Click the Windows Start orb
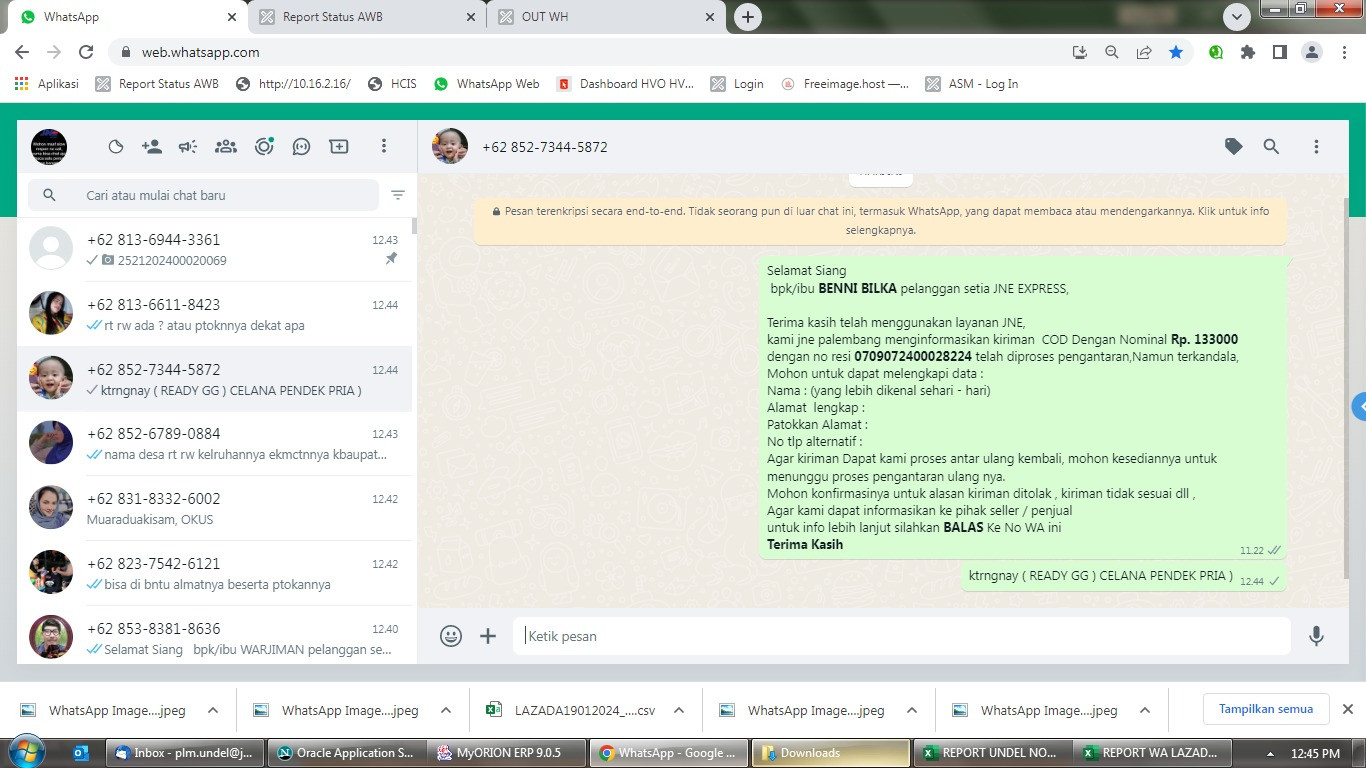The height and width of the screenshot is (768, 1366). click(x=25, y=752)
